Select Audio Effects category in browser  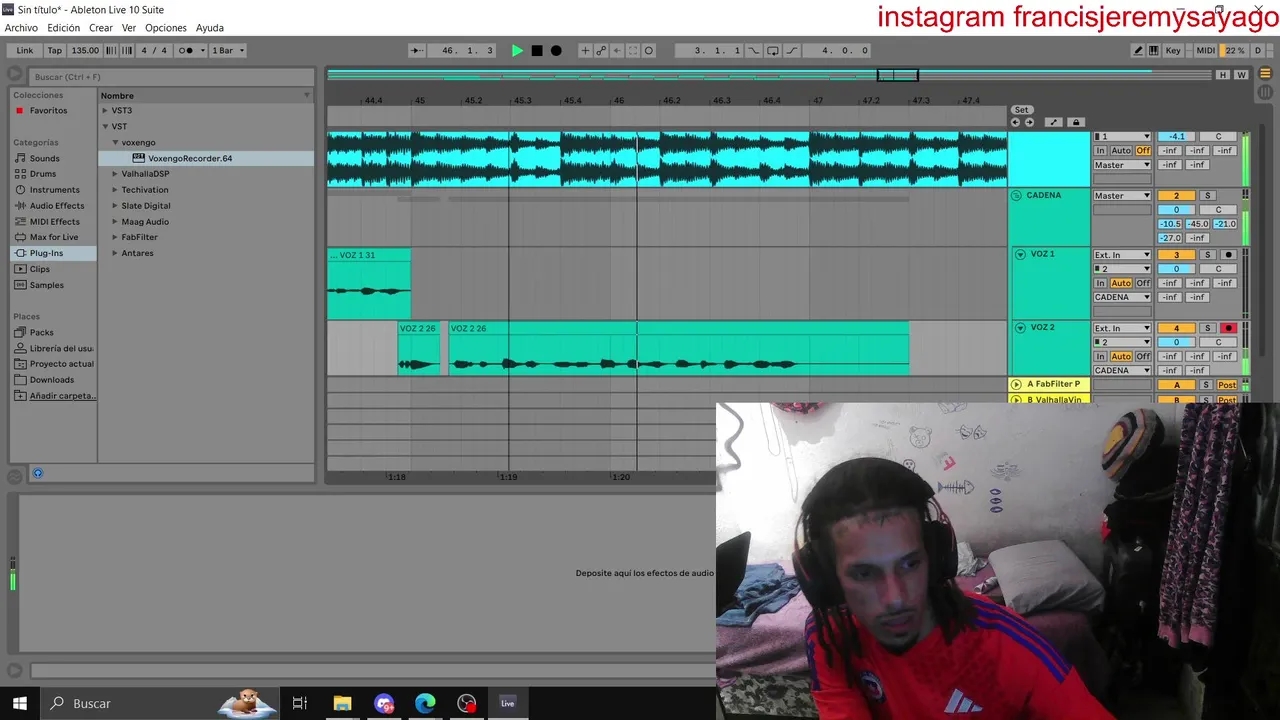(57, 206)
